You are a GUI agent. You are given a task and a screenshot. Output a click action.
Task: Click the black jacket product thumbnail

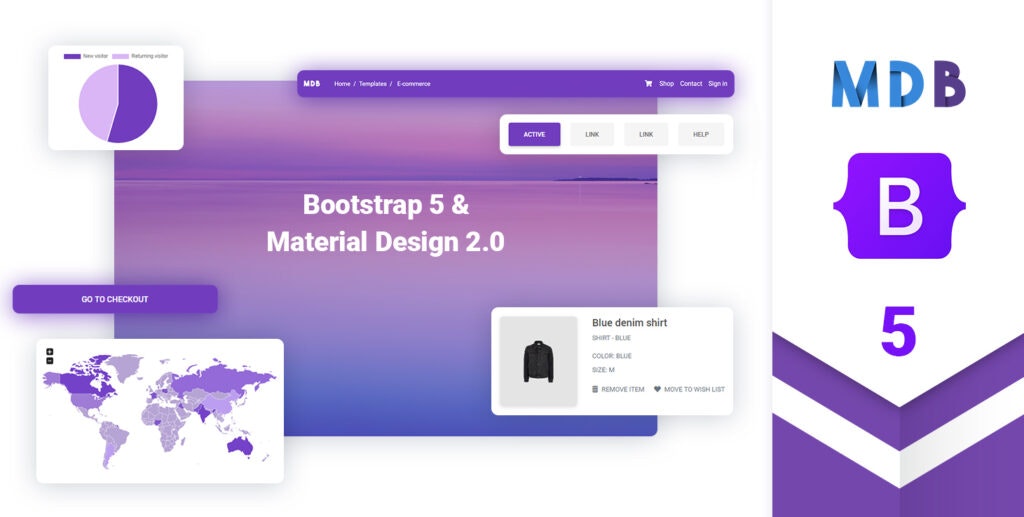coord(538,361)
